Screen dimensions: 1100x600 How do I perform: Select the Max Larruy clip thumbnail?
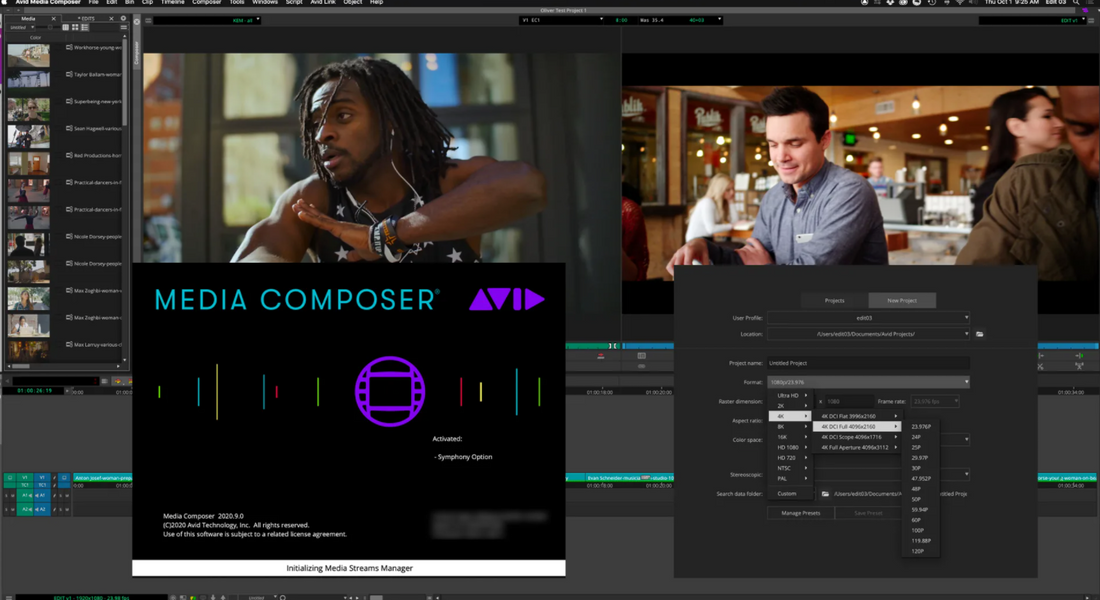28,350
